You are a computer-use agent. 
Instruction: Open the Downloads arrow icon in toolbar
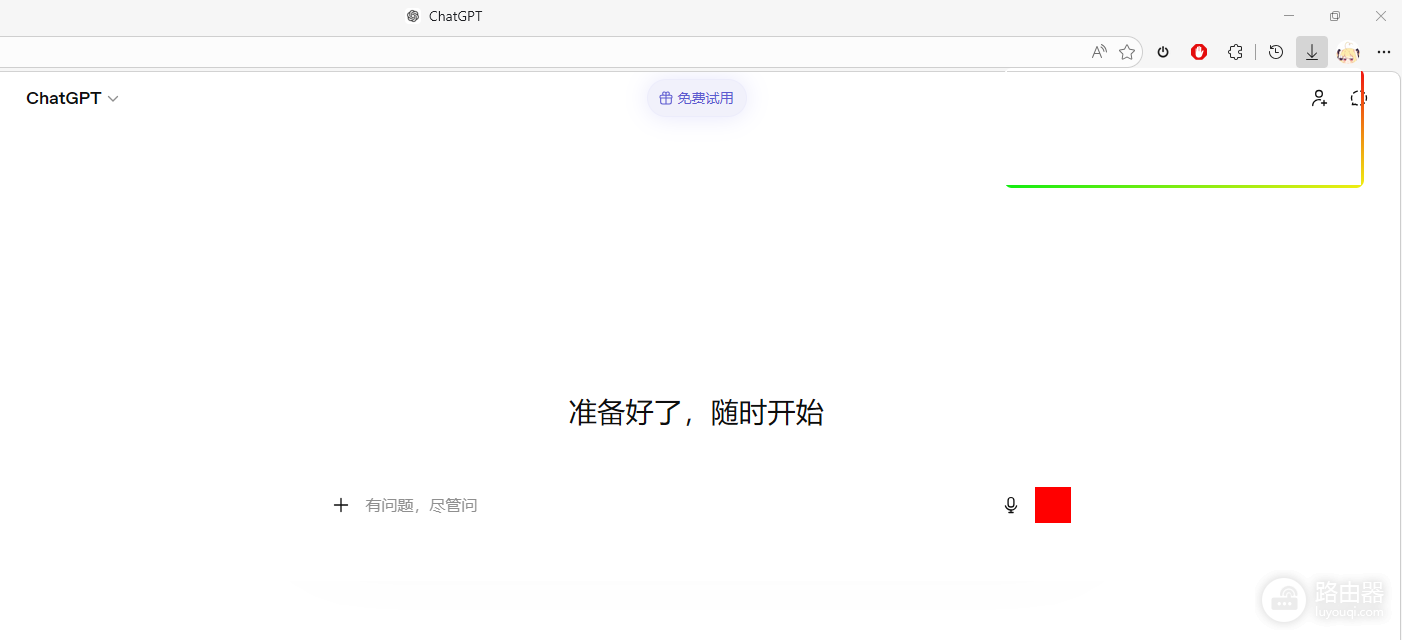tap(1312, 52)
